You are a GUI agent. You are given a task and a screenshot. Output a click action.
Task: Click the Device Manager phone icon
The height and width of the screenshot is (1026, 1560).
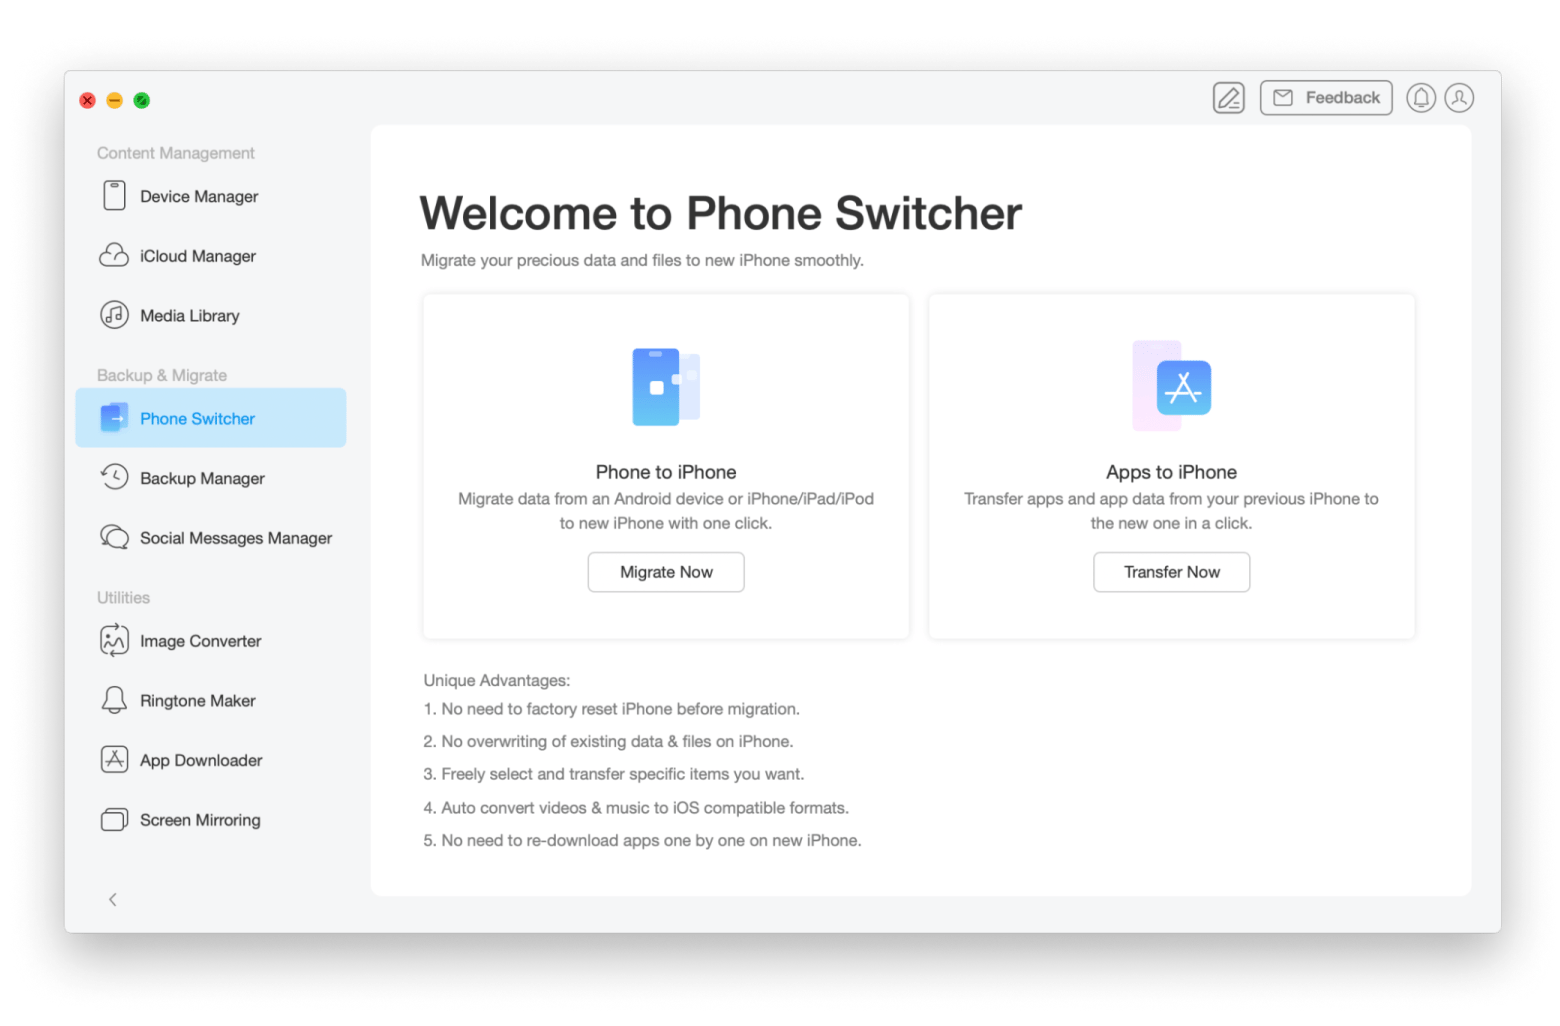(x=114, y=196)
